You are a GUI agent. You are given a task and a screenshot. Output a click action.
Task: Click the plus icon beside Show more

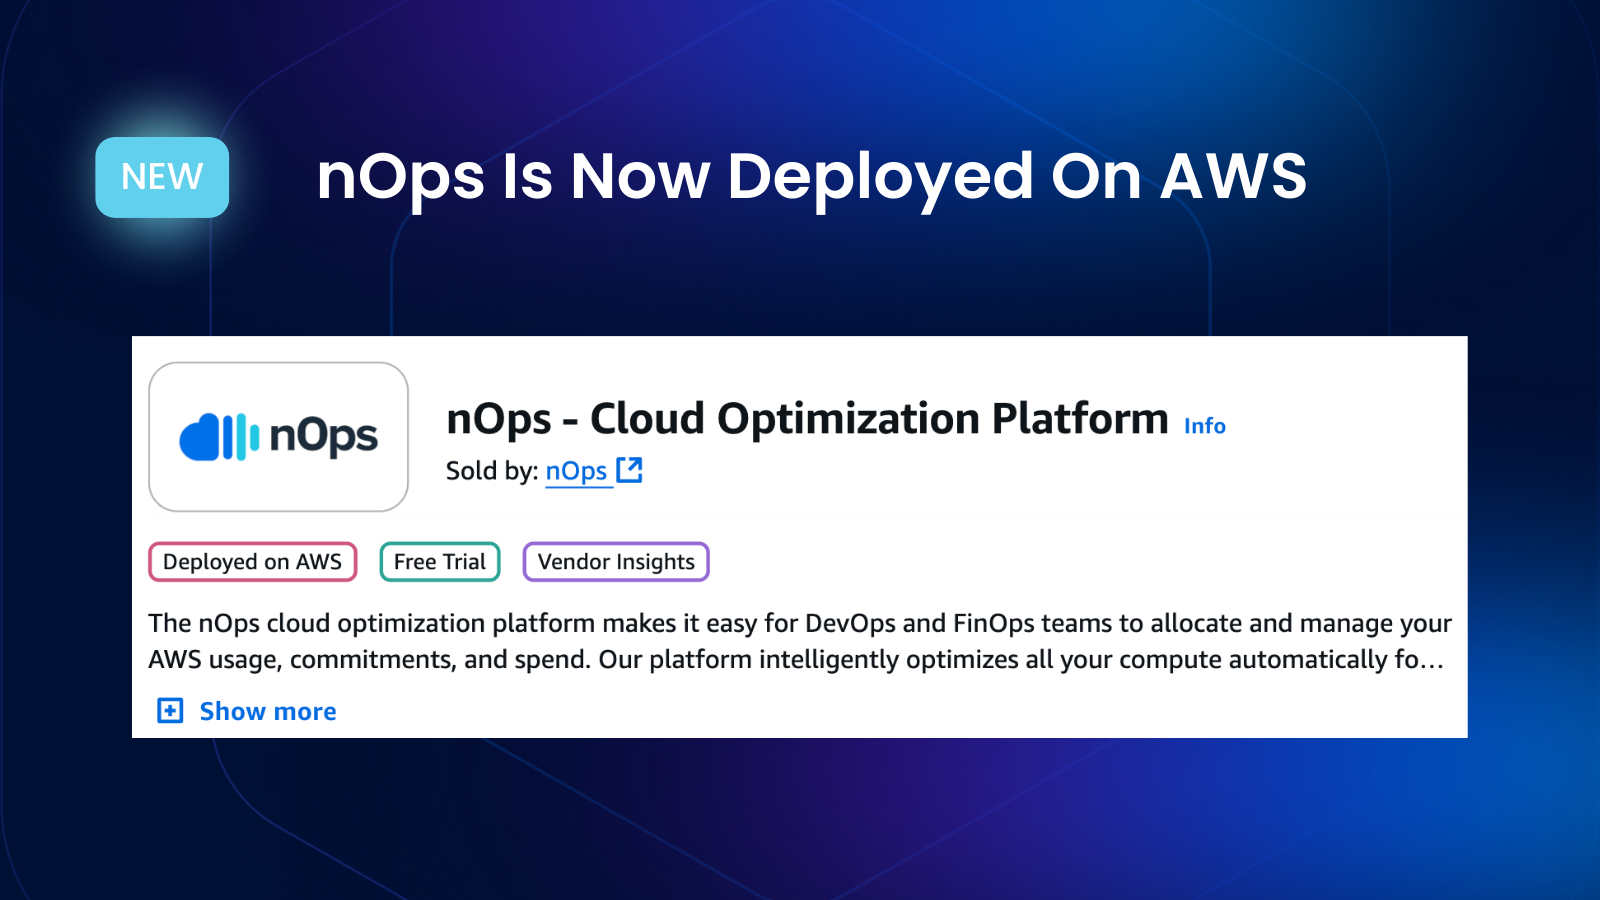[170, 711]
